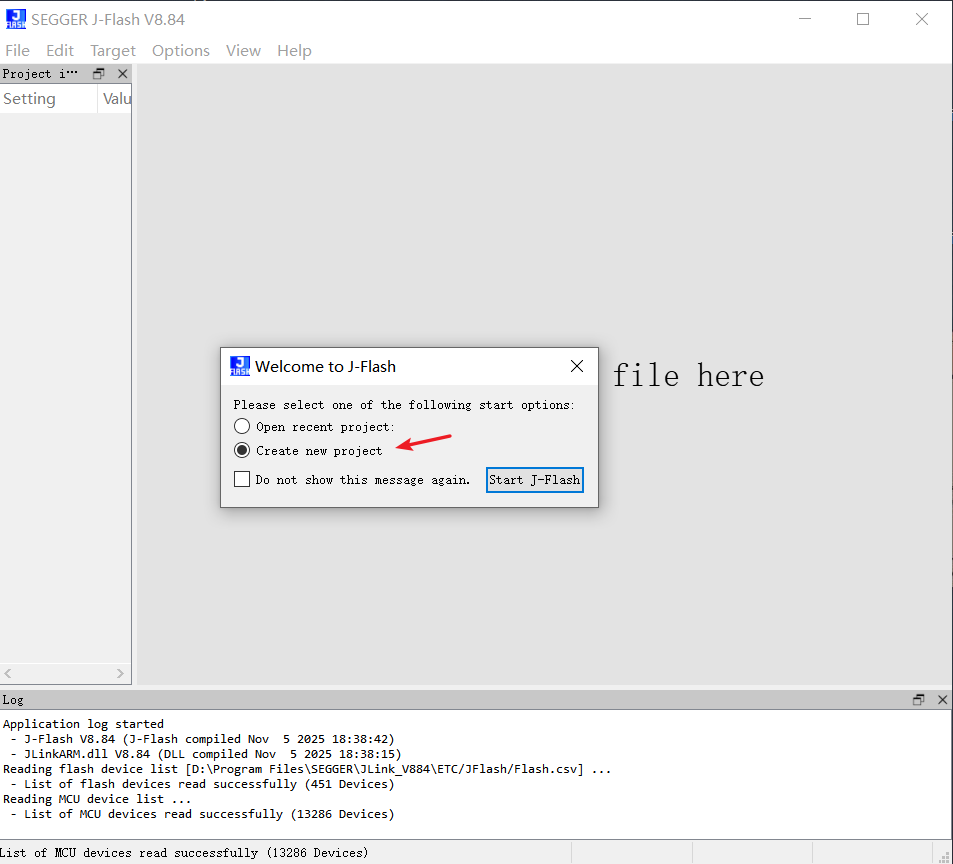Image resolution: width=953 pixels, height=864 pixels.
Task: Close the Welcome to J-Flash dialog
Action: click(577, 366)
